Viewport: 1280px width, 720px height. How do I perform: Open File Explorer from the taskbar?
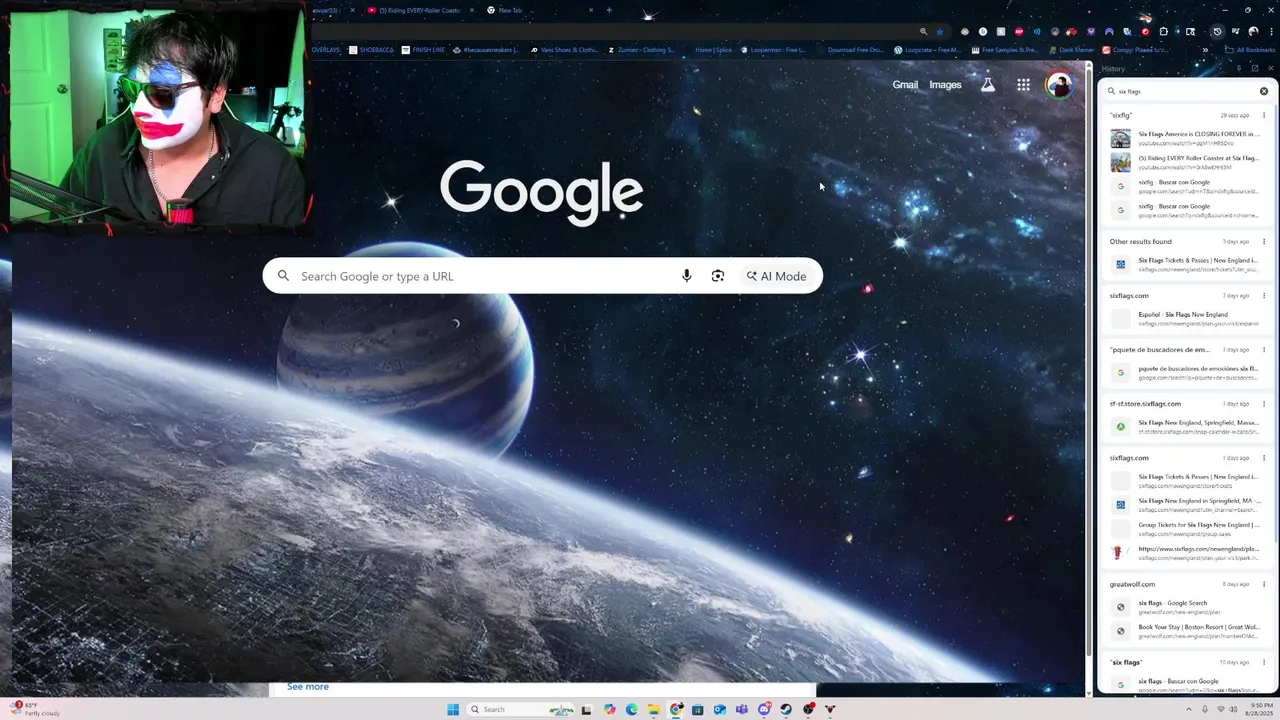653,709
